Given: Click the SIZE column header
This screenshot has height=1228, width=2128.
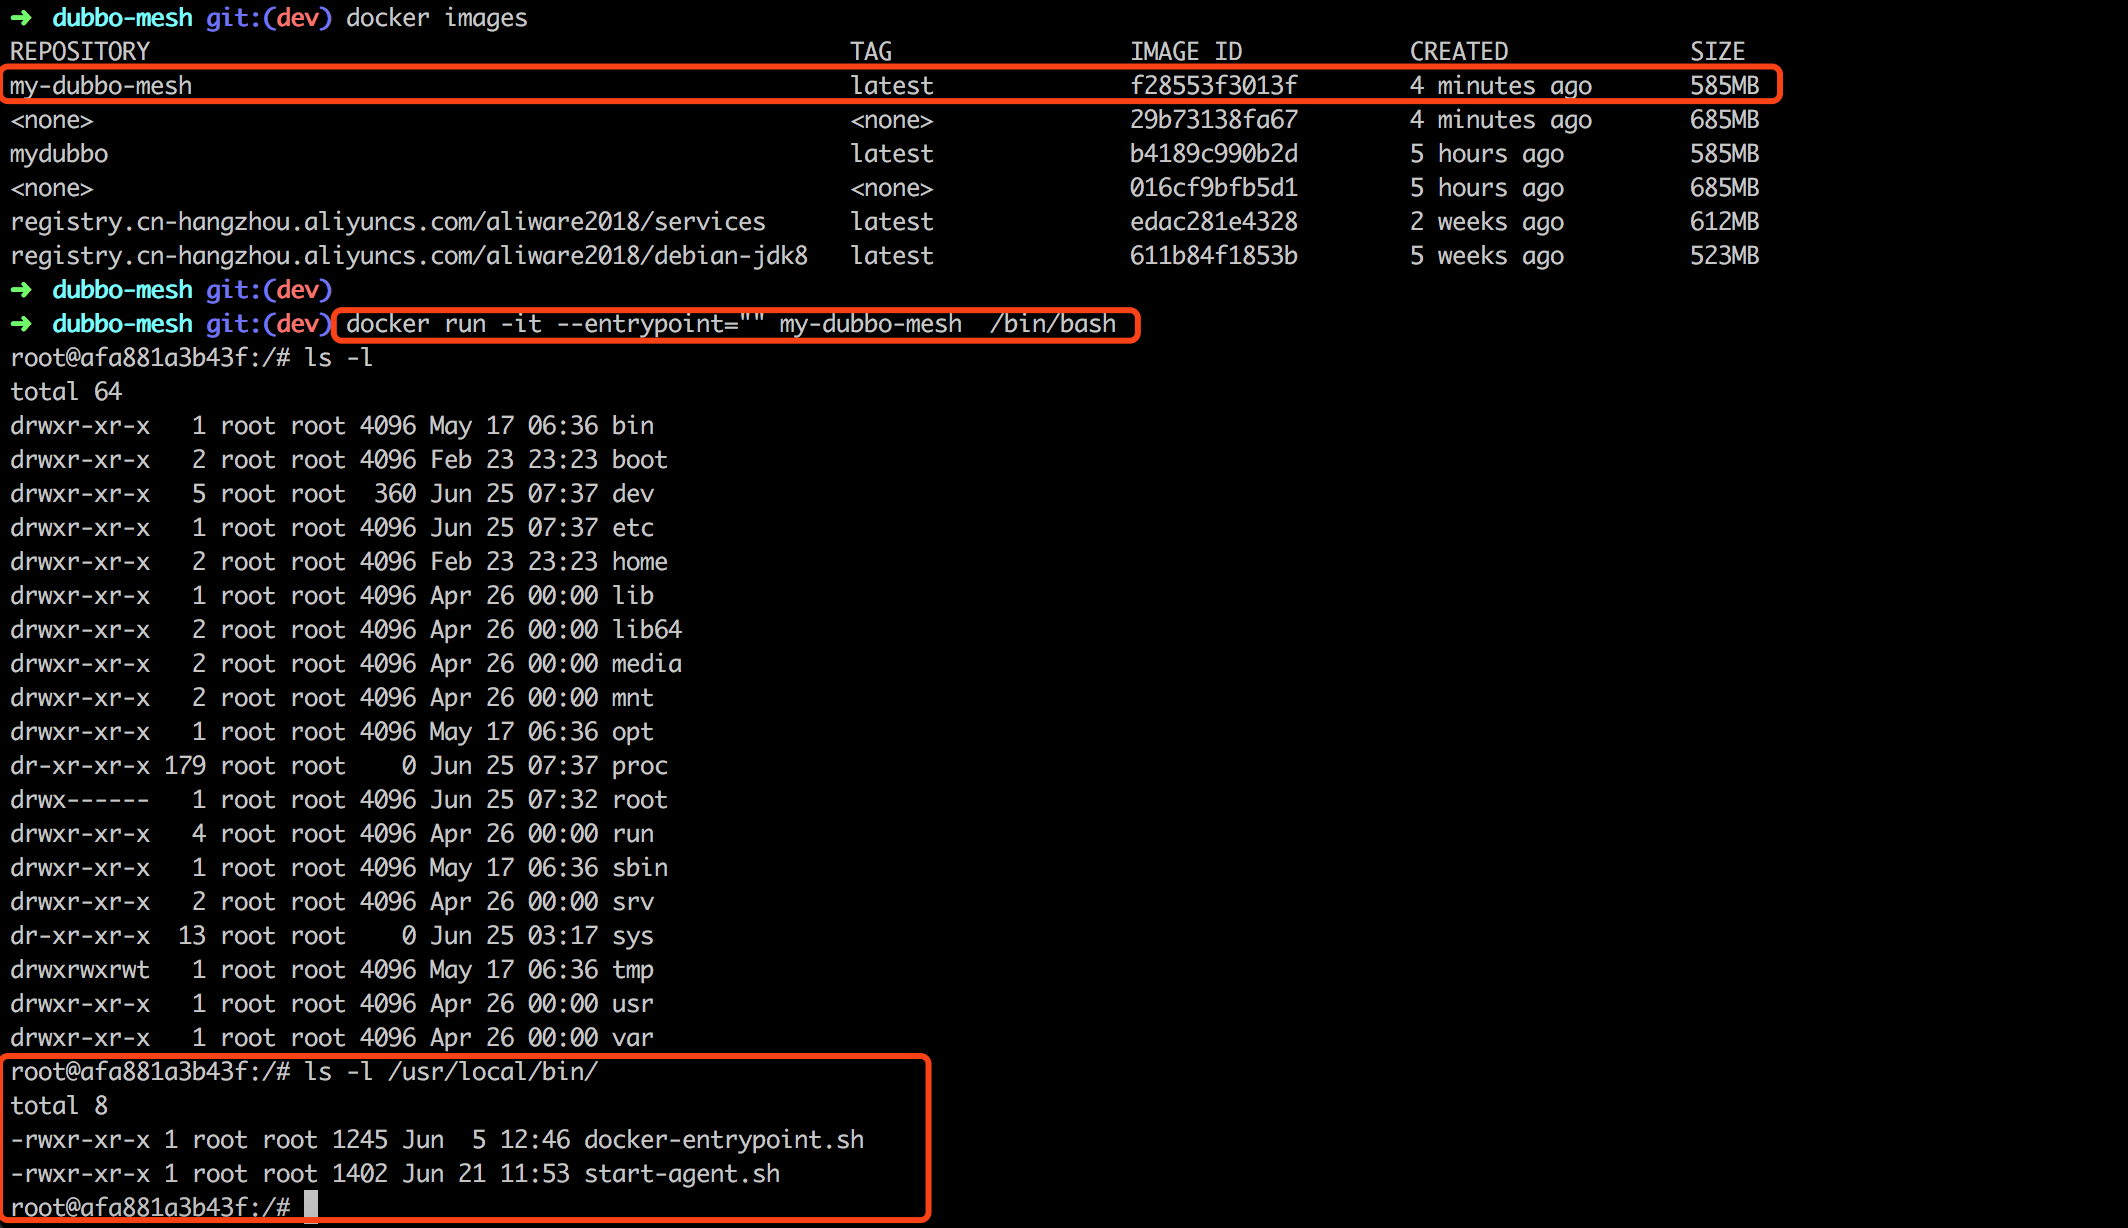Looking at the screenshot, I should (x=1717, y=52).
